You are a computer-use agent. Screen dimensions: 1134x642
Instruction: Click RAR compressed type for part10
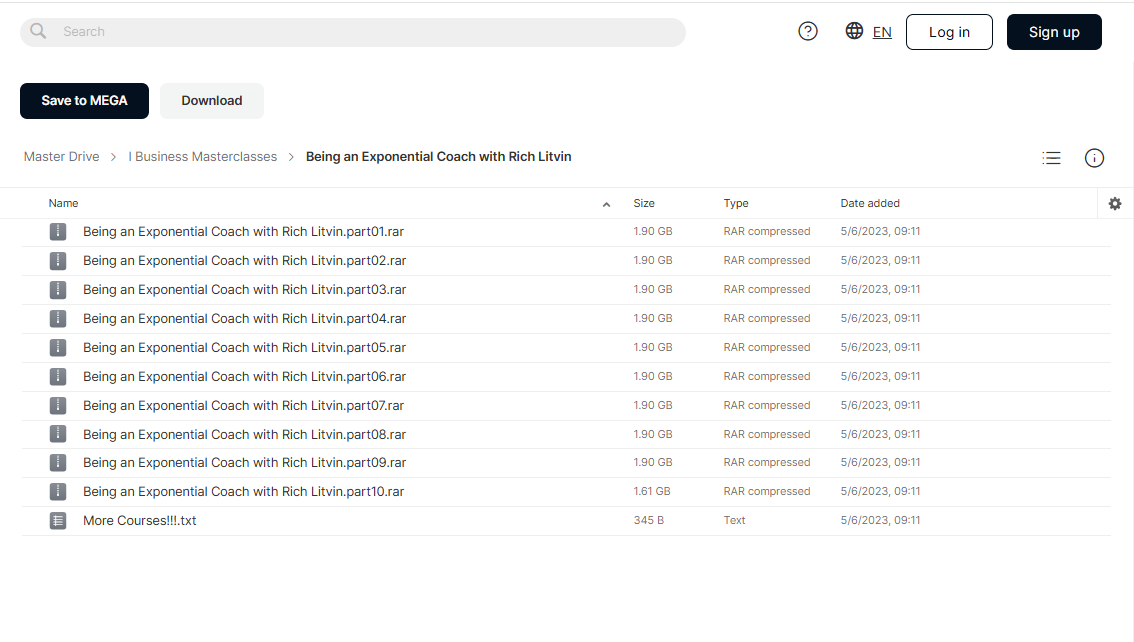(x=767, y=491)
